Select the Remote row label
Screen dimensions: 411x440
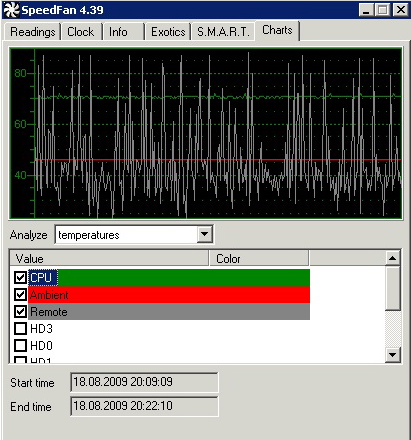(x=49, y=312)
